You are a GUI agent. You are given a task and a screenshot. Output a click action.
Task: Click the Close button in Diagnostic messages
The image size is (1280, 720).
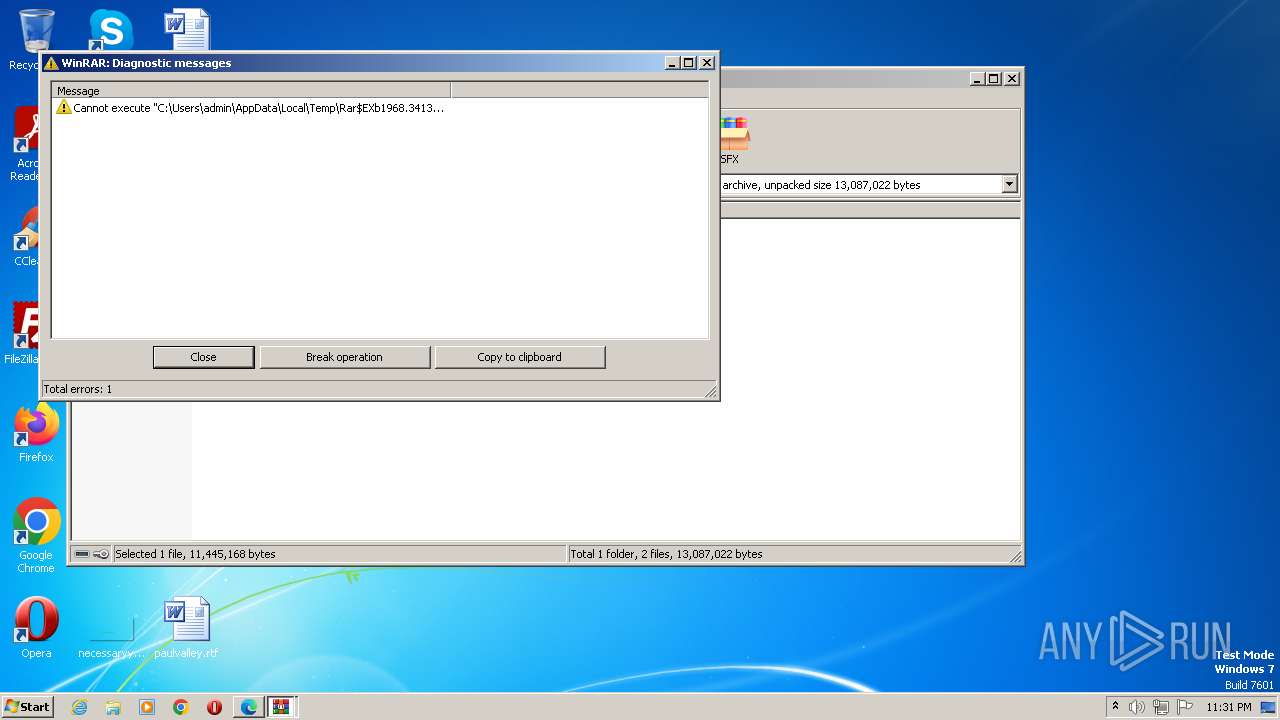(203, 357)
